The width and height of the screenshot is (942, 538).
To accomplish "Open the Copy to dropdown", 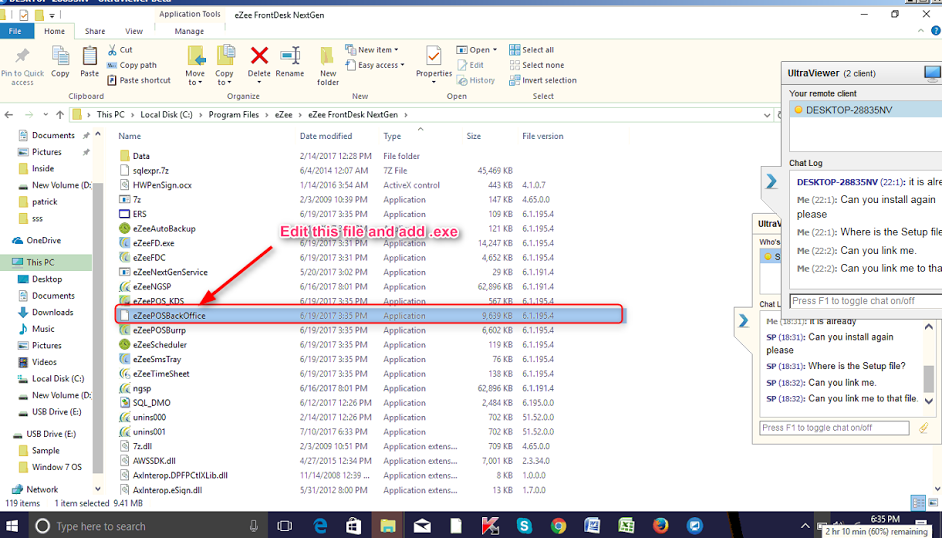I will pos(225,65).
